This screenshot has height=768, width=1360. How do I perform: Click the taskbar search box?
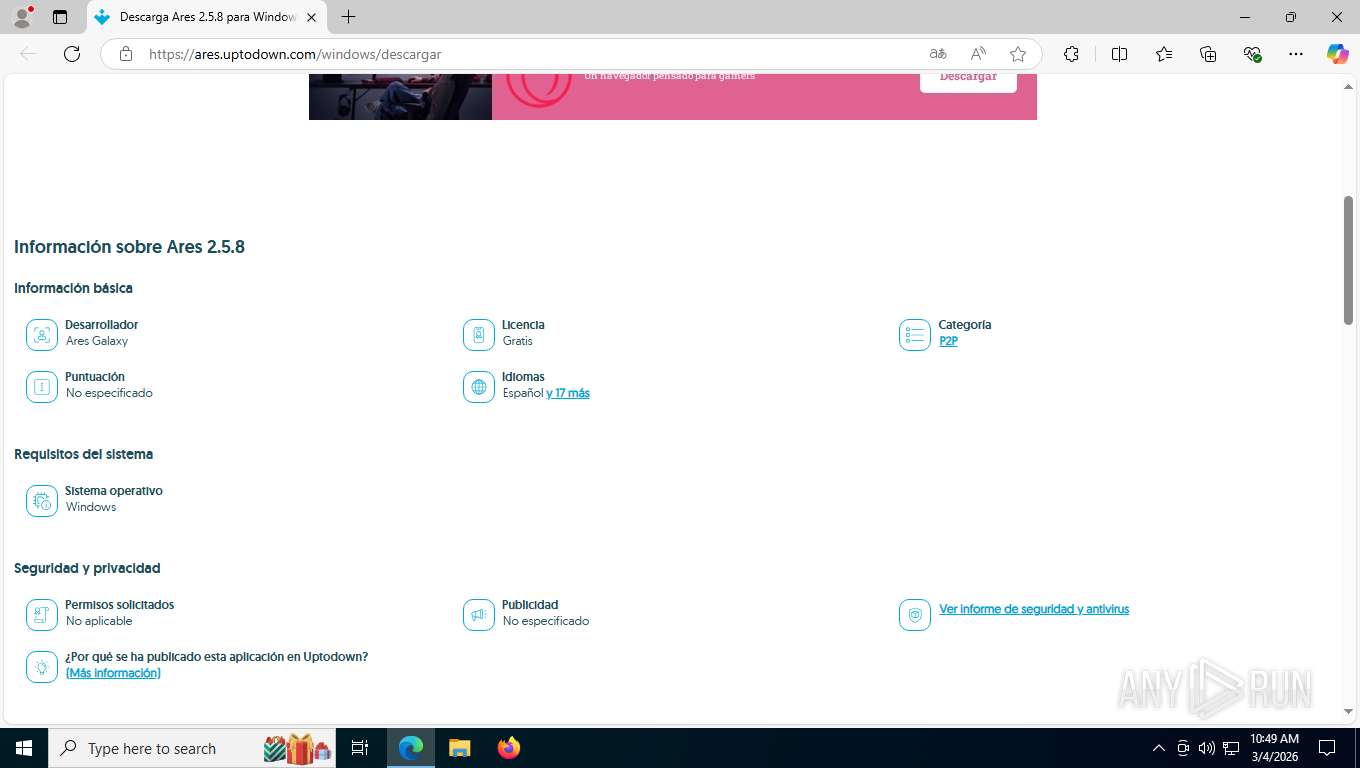192,748
